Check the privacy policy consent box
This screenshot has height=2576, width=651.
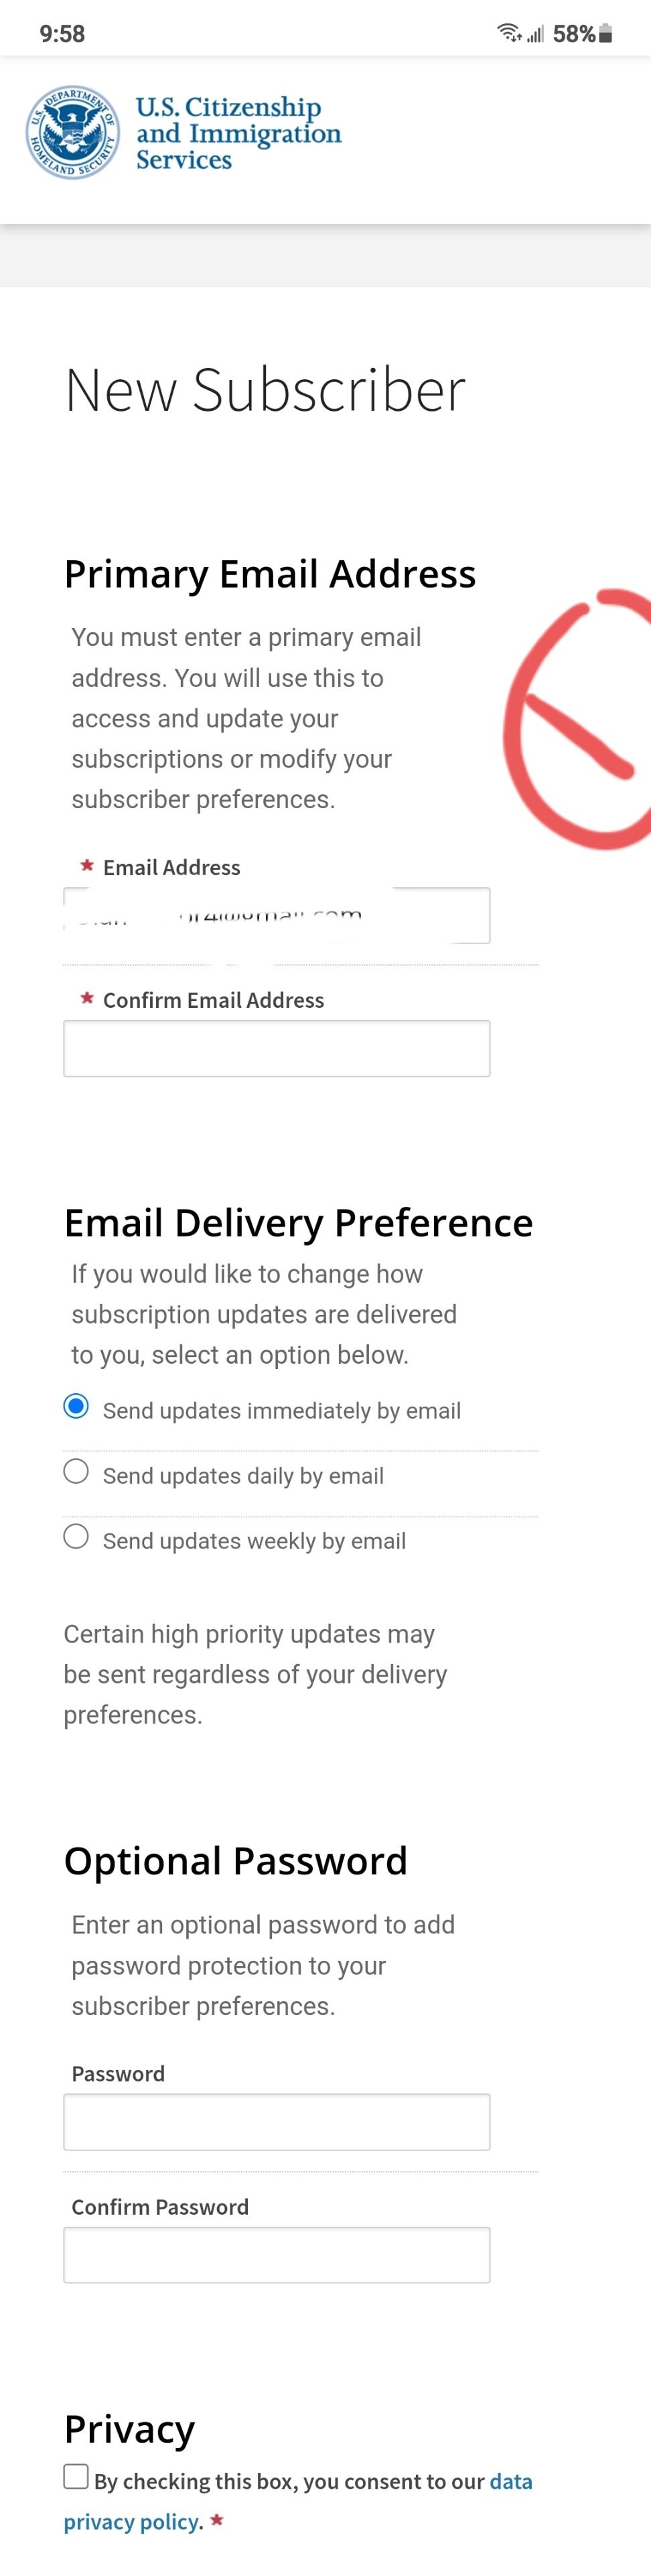pyautogui.click(x=76, y=2476)
